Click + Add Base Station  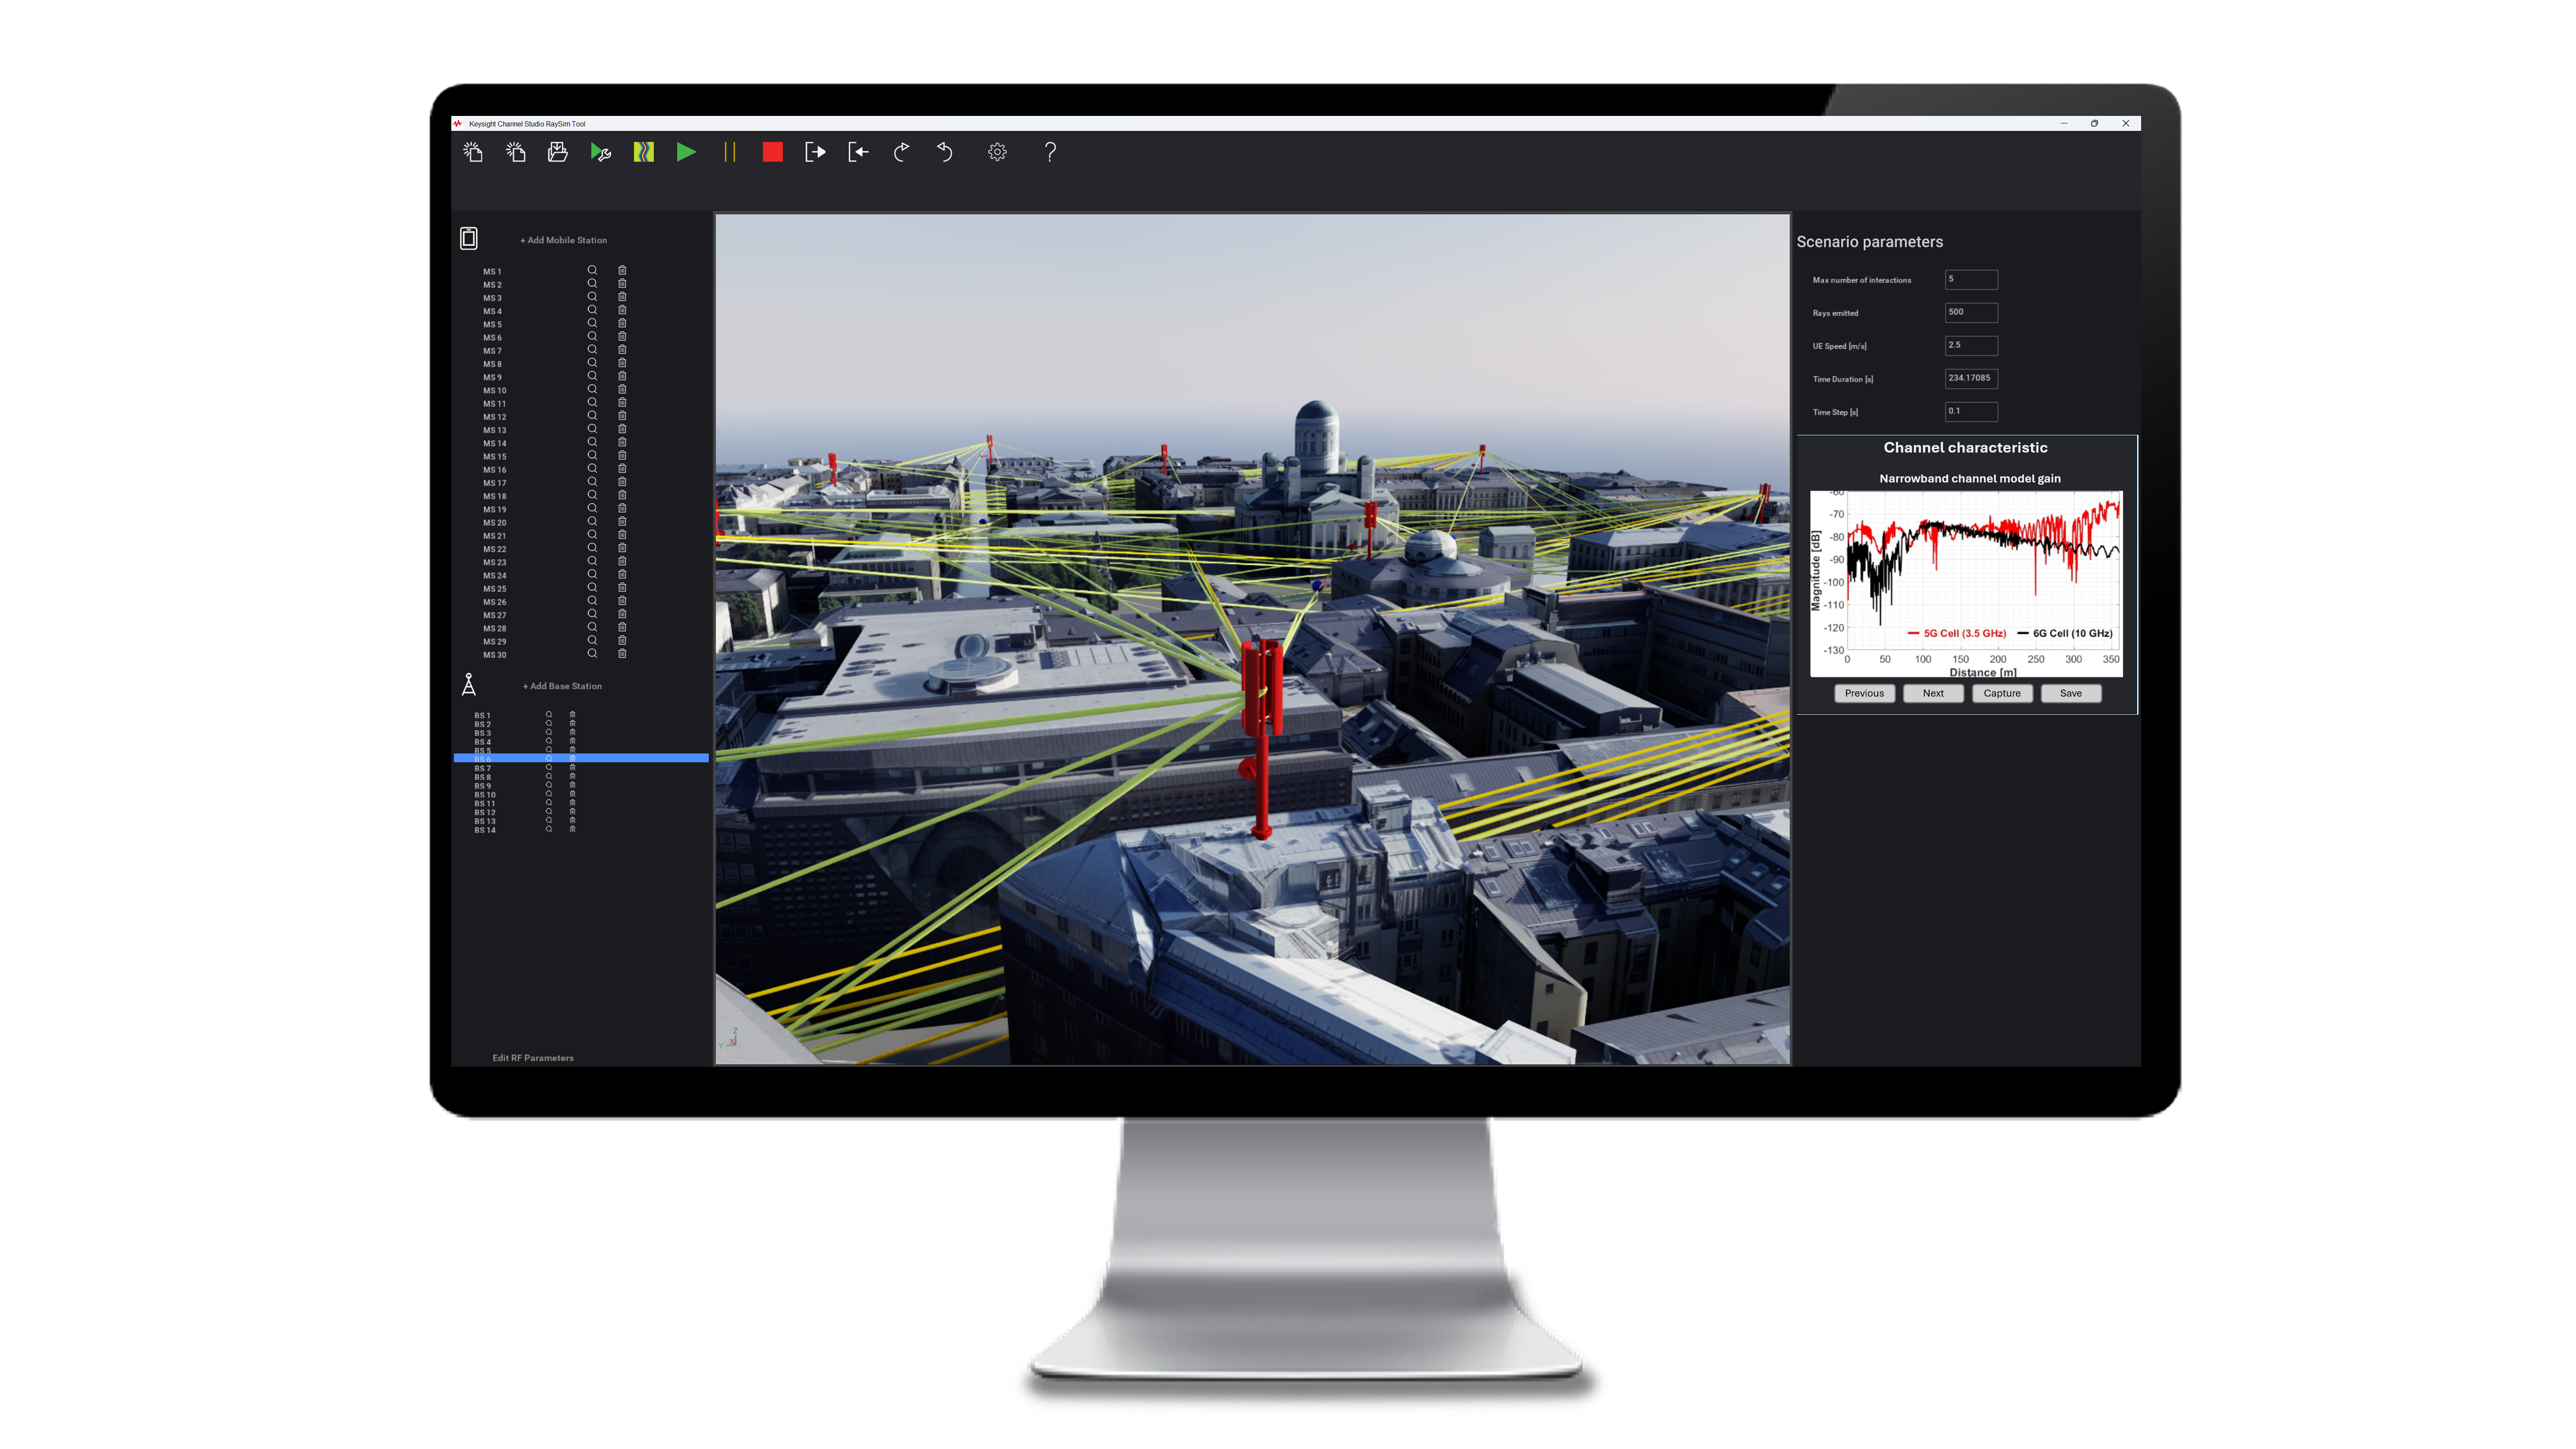coord(561,686)
